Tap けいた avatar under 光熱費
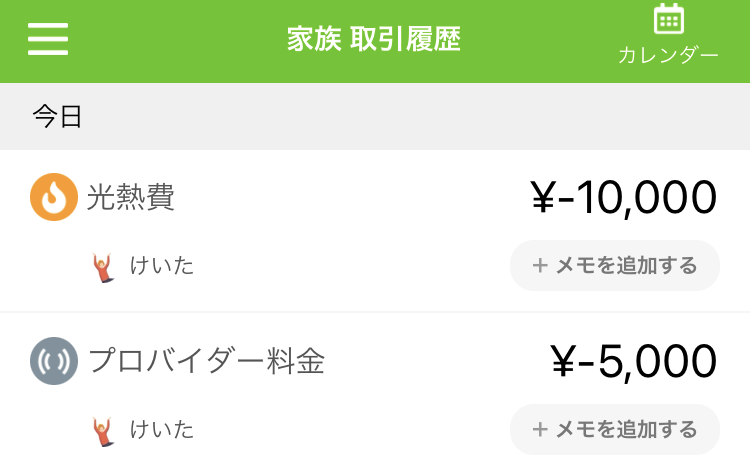Viewport: 750px width, 473px height. point(103,268)
